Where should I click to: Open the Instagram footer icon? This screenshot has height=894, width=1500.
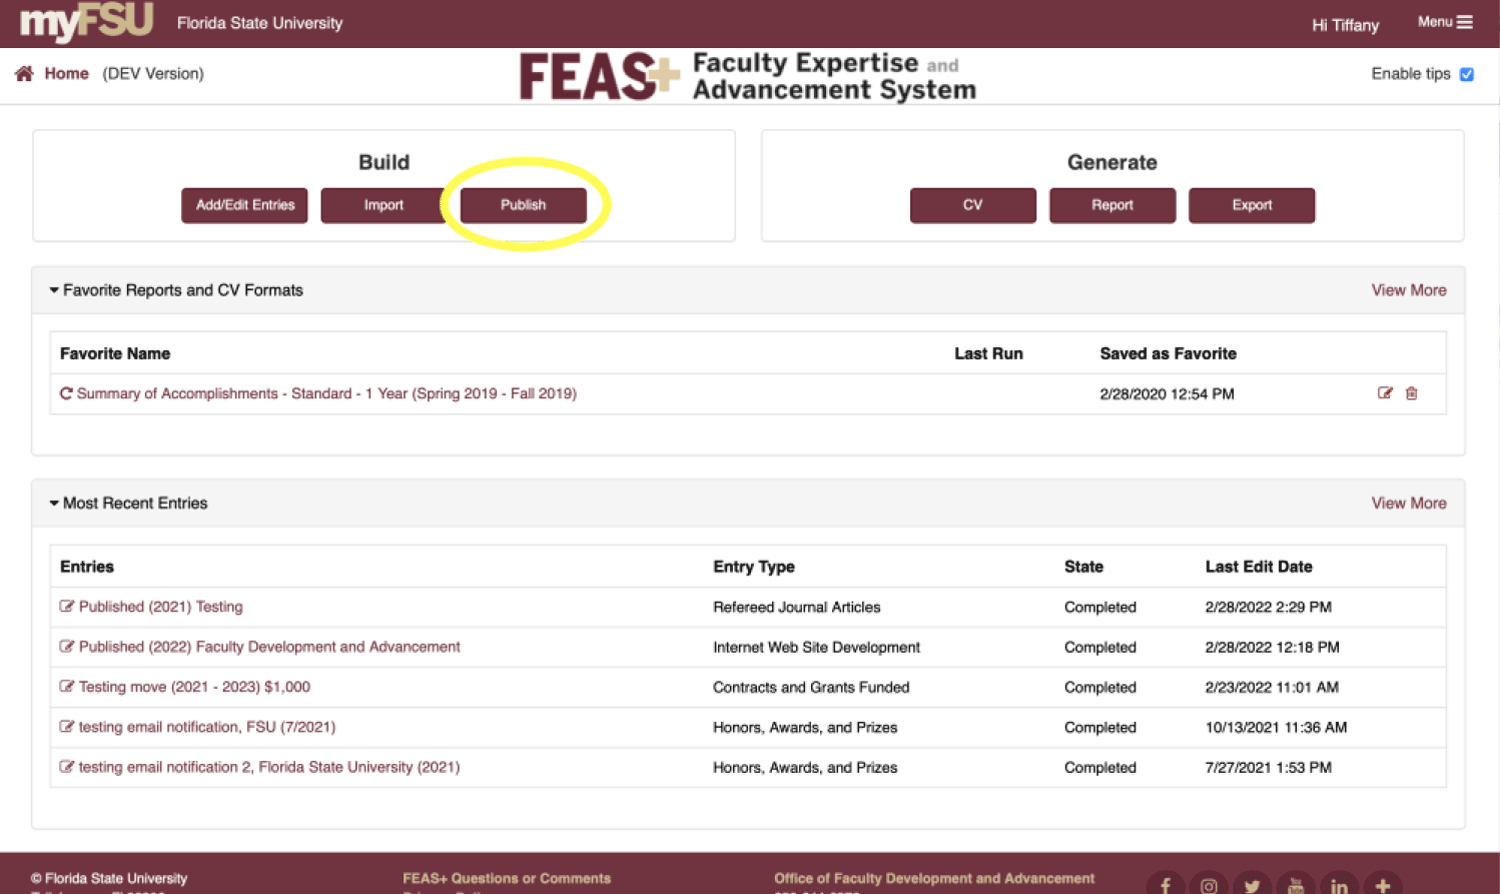[x=1208, y=885]
